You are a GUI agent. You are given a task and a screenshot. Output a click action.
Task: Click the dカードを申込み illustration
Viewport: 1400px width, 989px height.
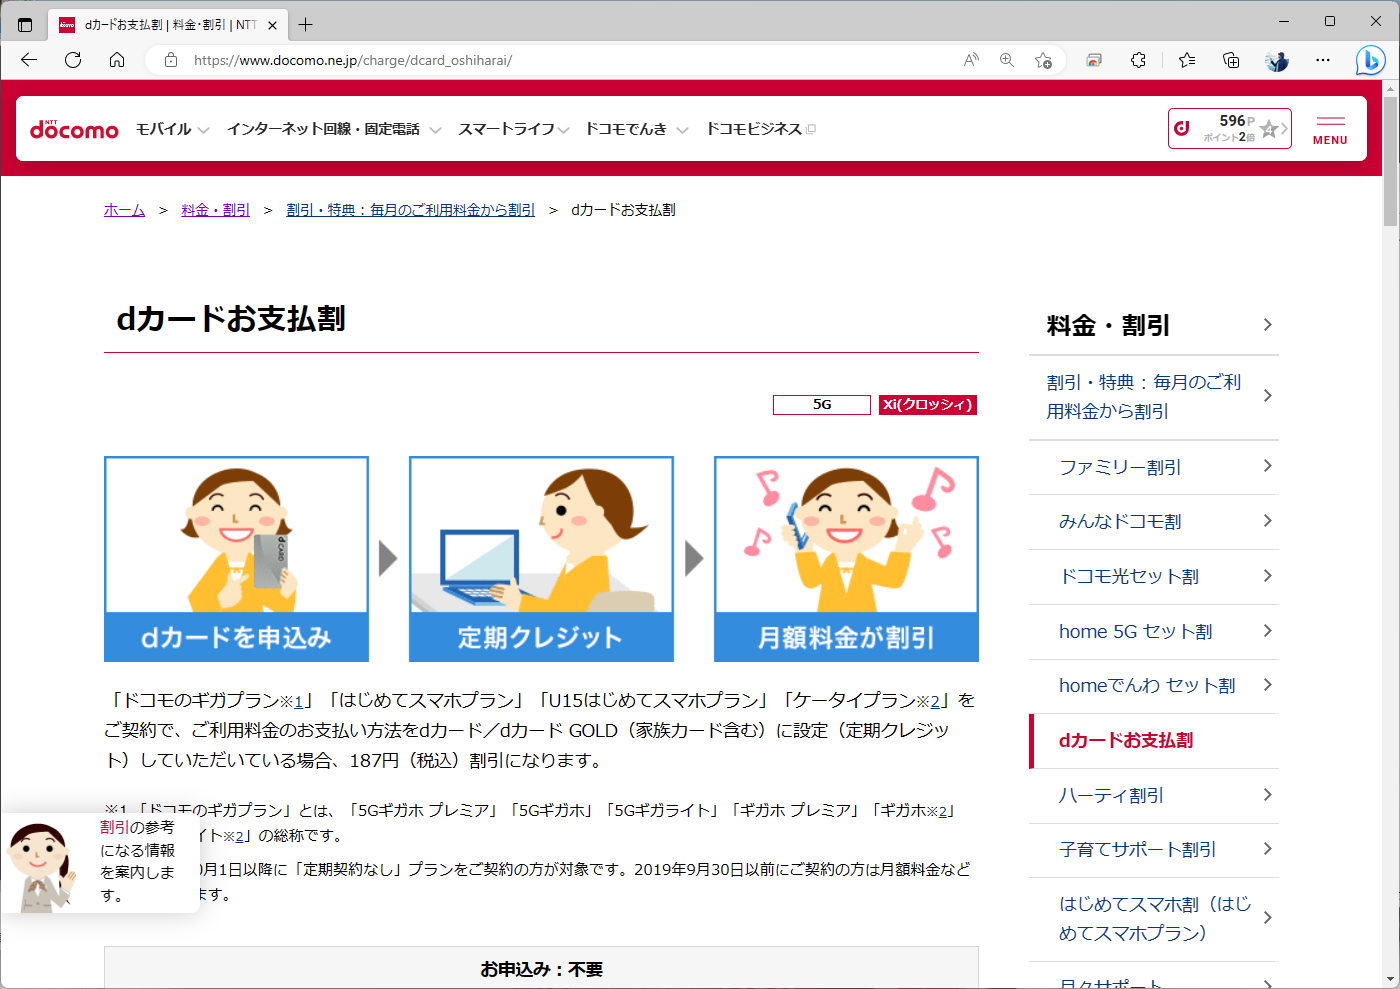pyautogui.click(x=236, y=559)
